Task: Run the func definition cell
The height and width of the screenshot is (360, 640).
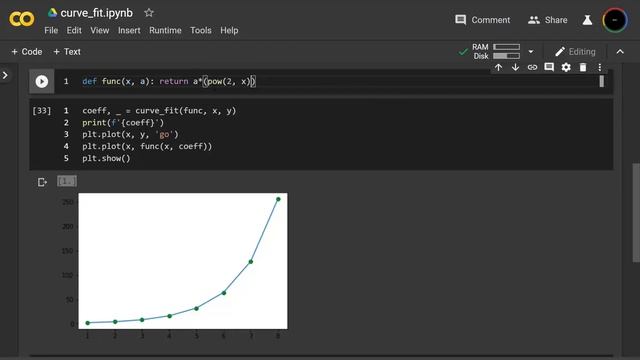Action: point(42,82)
